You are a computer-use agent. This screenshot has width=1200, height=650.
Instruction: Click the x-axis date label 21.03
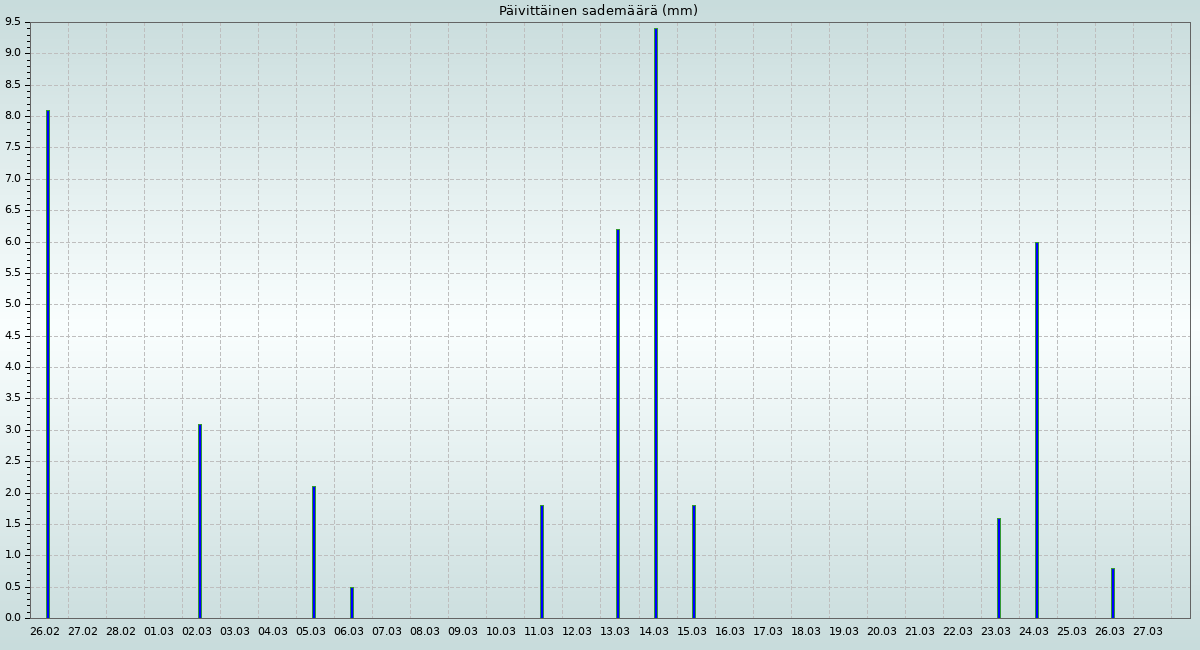[x=920, y=632]
